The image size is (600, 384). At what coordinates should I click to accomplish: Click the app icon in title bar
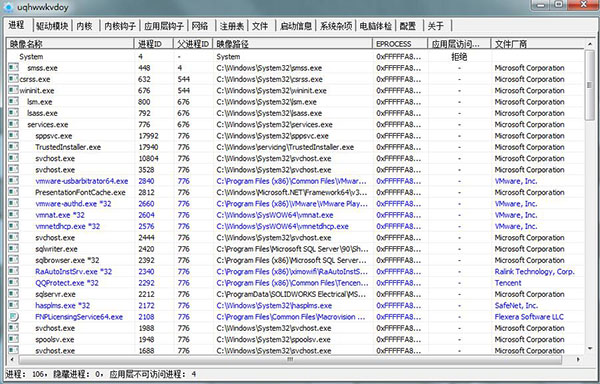pyautogui.click(x=8, y=7)
